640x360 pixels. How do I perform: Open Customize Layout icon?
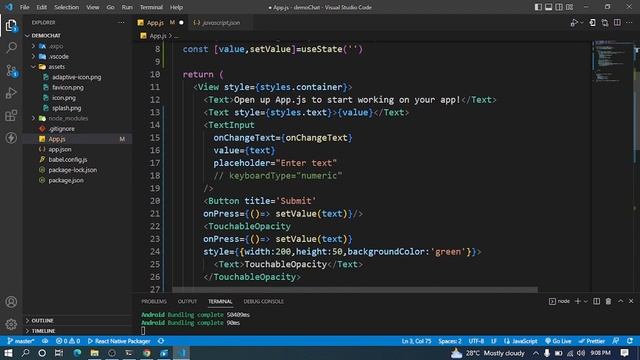[569, 7]
